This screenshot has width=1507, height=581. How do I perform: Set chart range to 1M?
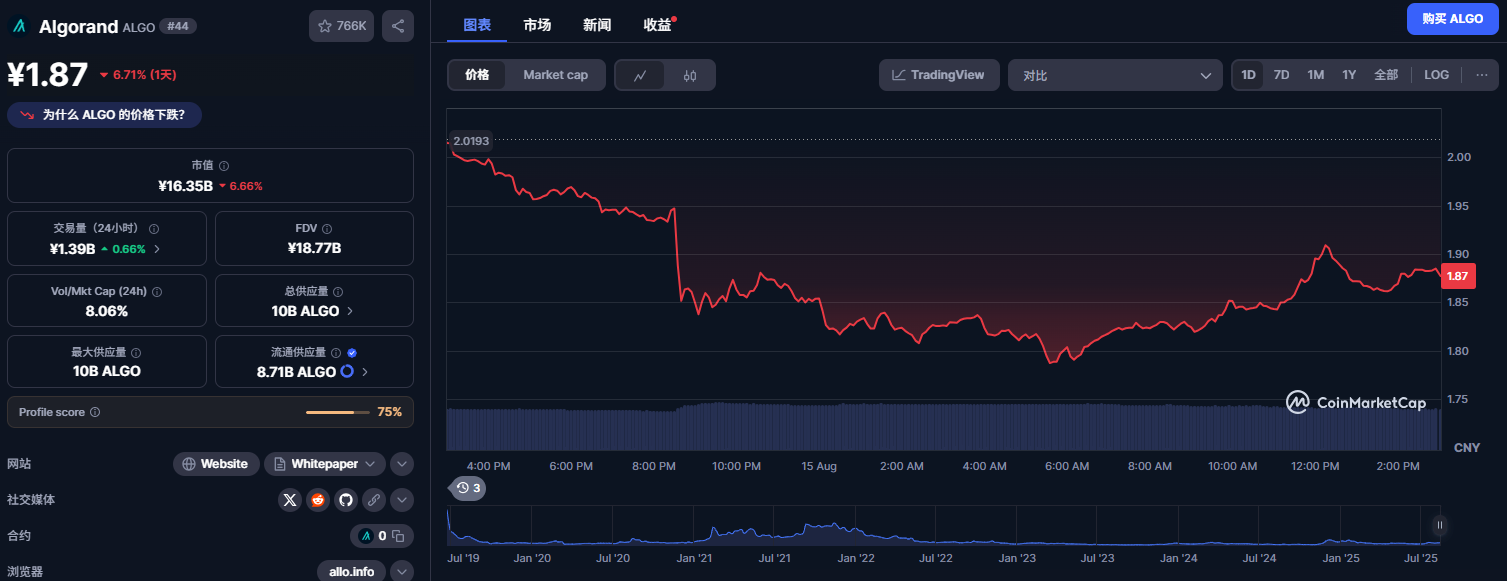click(x=1316, y=75)
